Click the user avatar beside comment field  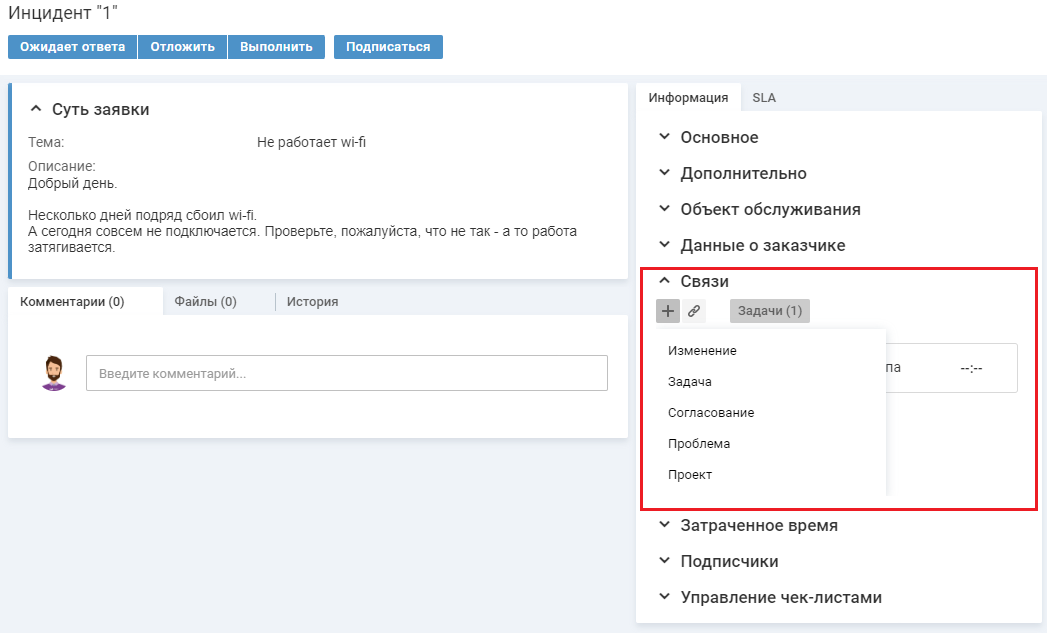(54, 373)
